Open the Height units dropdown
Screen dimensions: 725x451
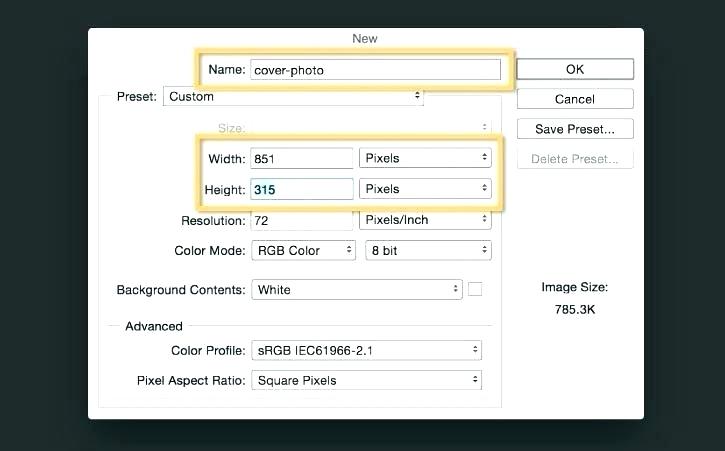pos(425,188)
